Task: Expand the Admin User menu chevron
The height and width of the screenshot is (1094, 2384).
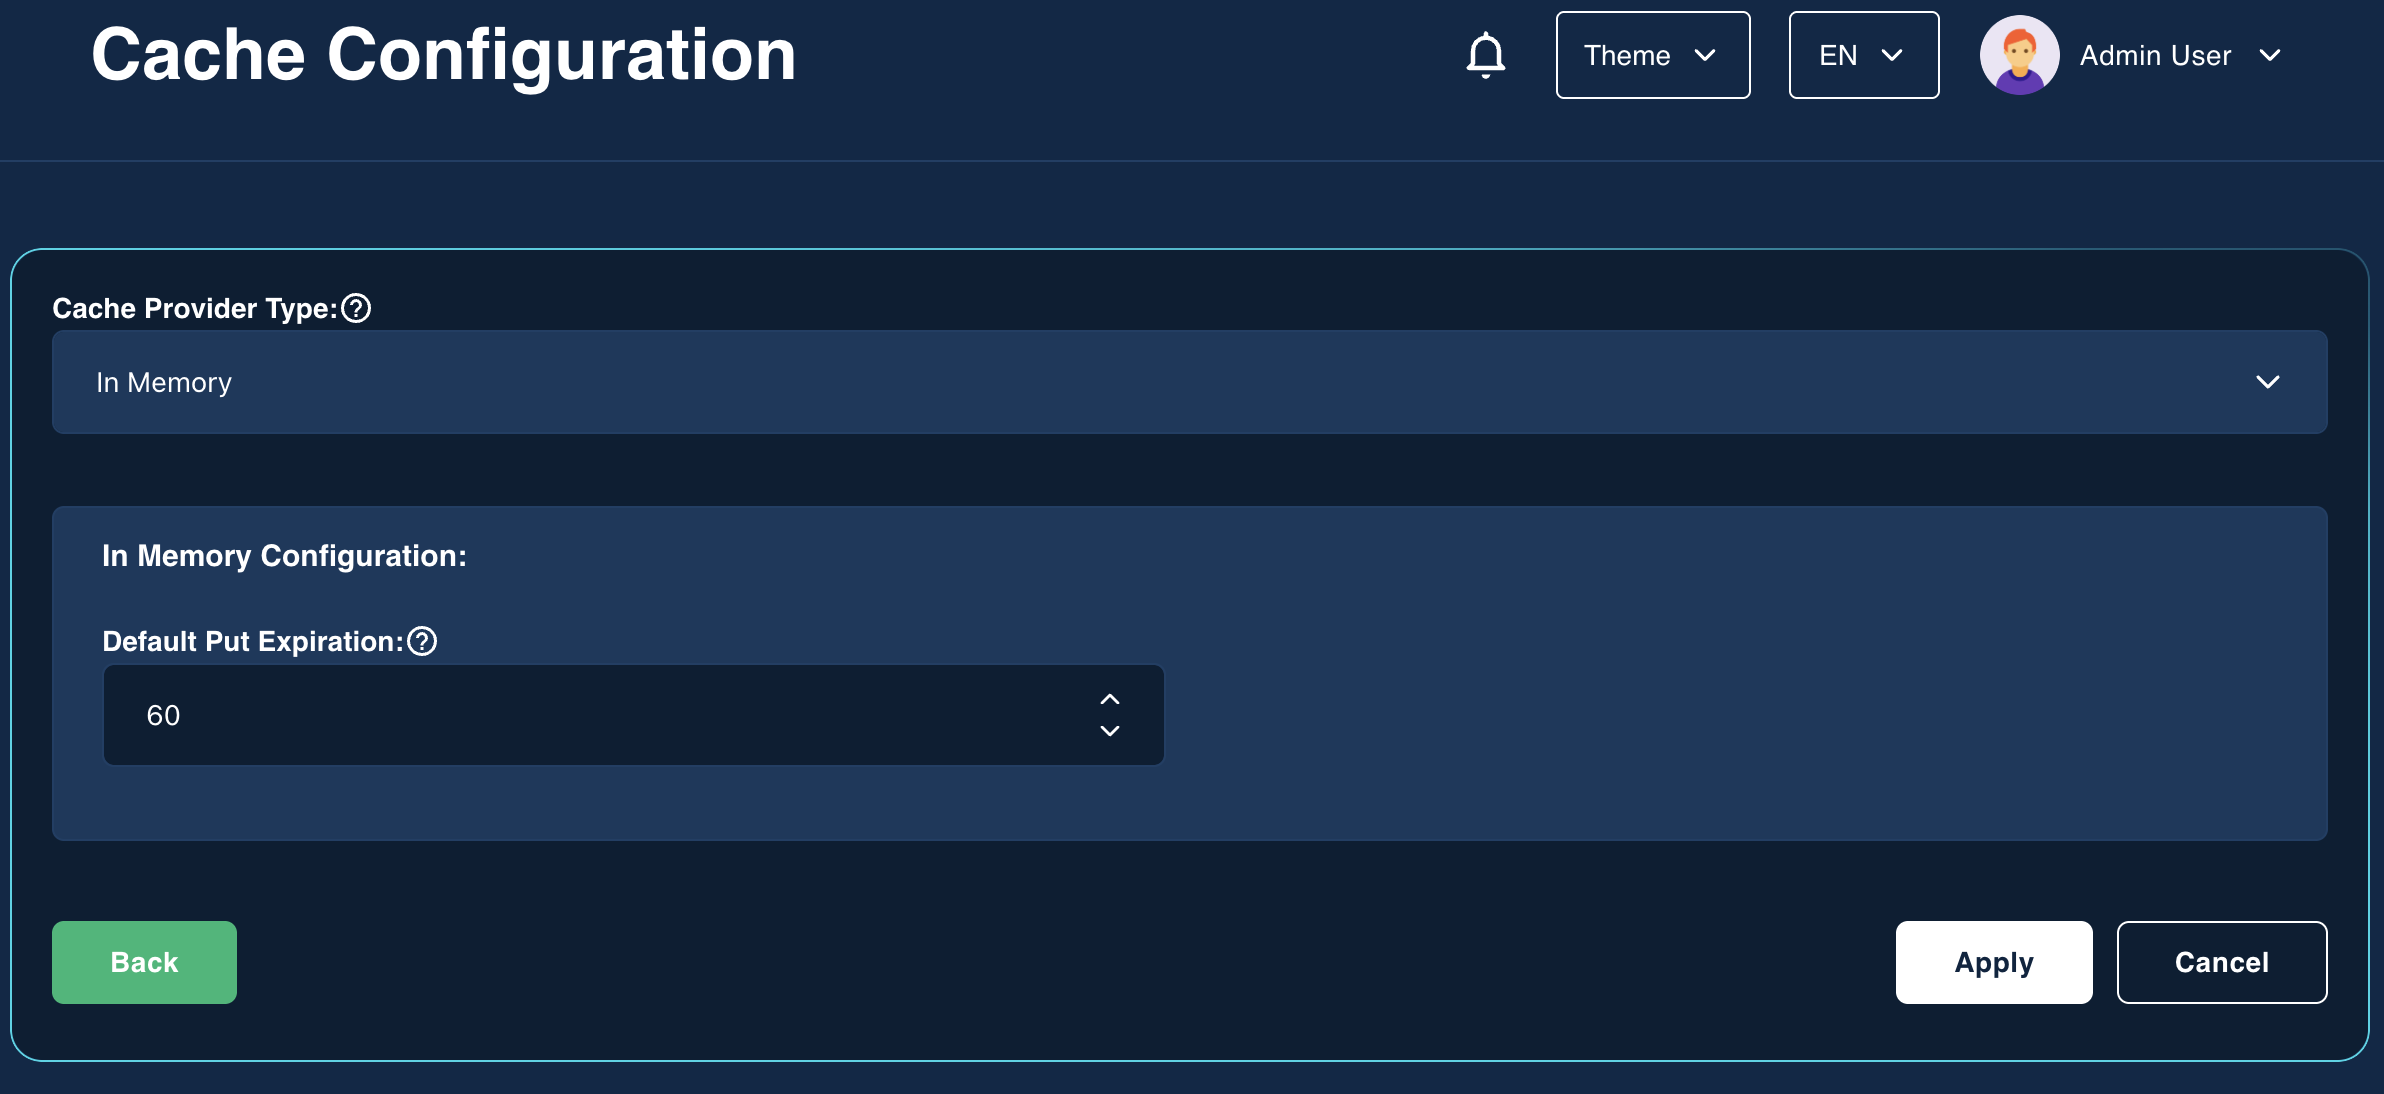Action: point(2269,55)
